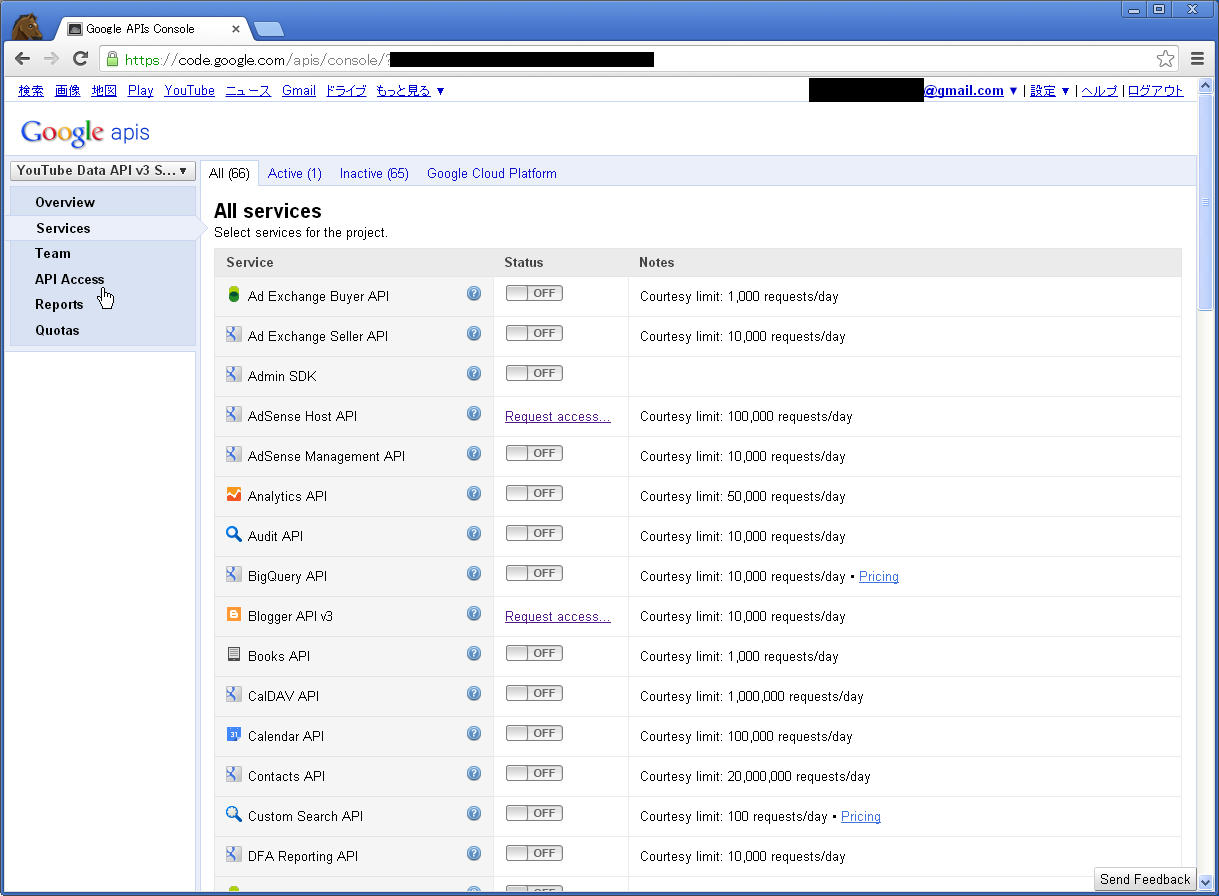Expand the もっと見る menu
This screenshot has width=1219, height=896.
410,91
